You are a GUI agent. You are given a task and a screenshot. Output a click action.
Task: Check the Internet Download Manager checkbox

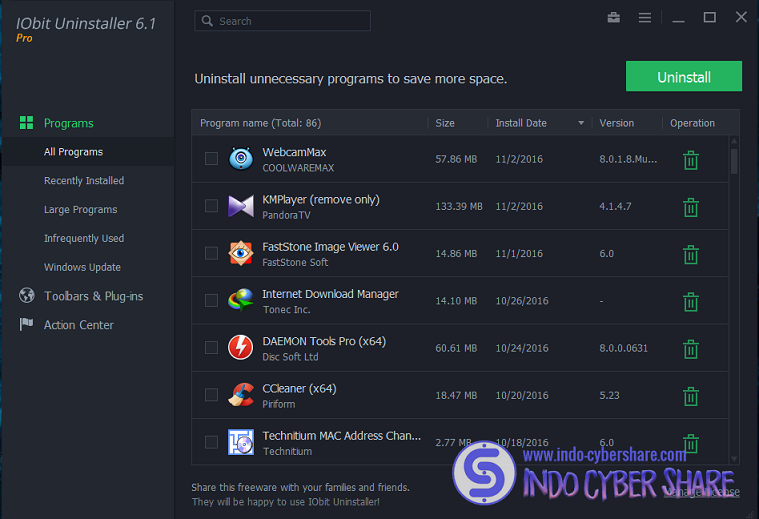point(211,300)
